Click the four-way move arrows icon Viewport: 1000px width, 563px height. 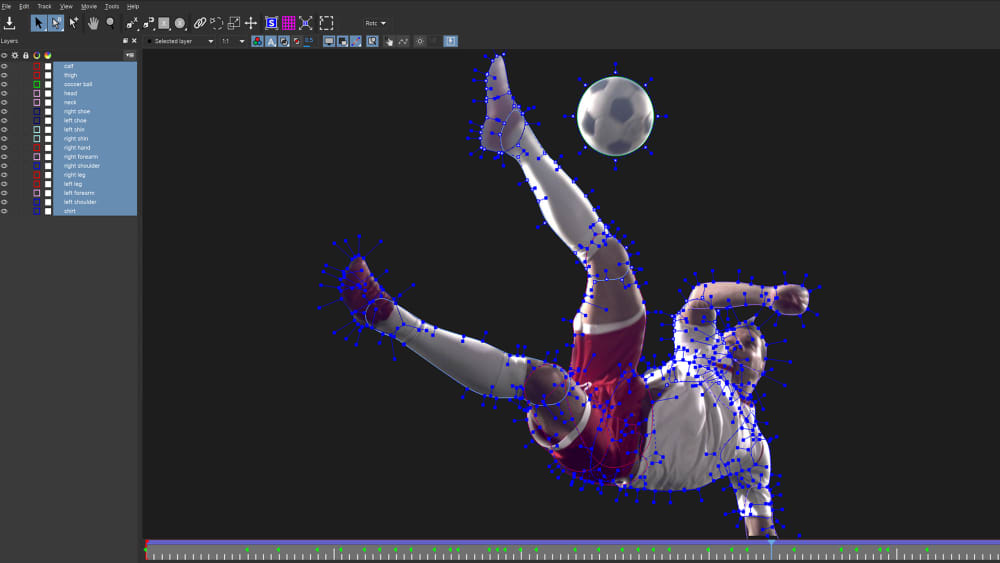point(250,23)
